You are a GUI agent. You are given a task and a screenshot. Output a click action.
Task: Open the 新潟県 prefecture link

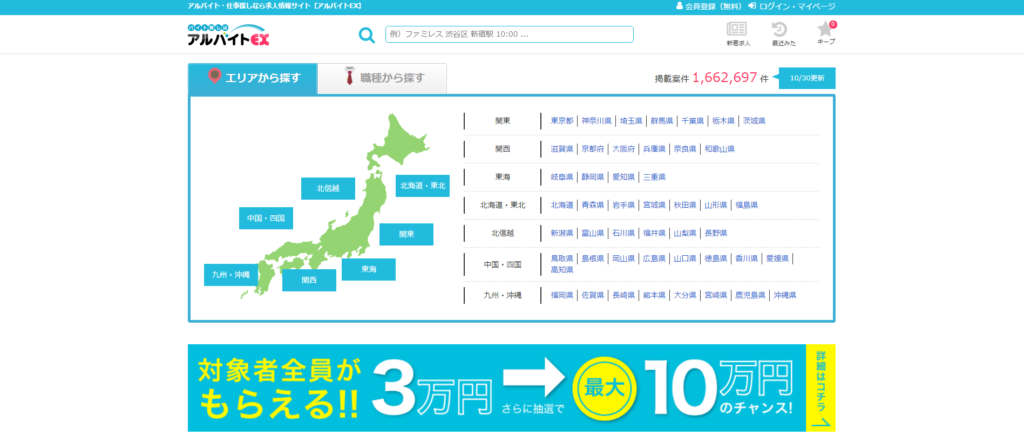pos(562,233)
